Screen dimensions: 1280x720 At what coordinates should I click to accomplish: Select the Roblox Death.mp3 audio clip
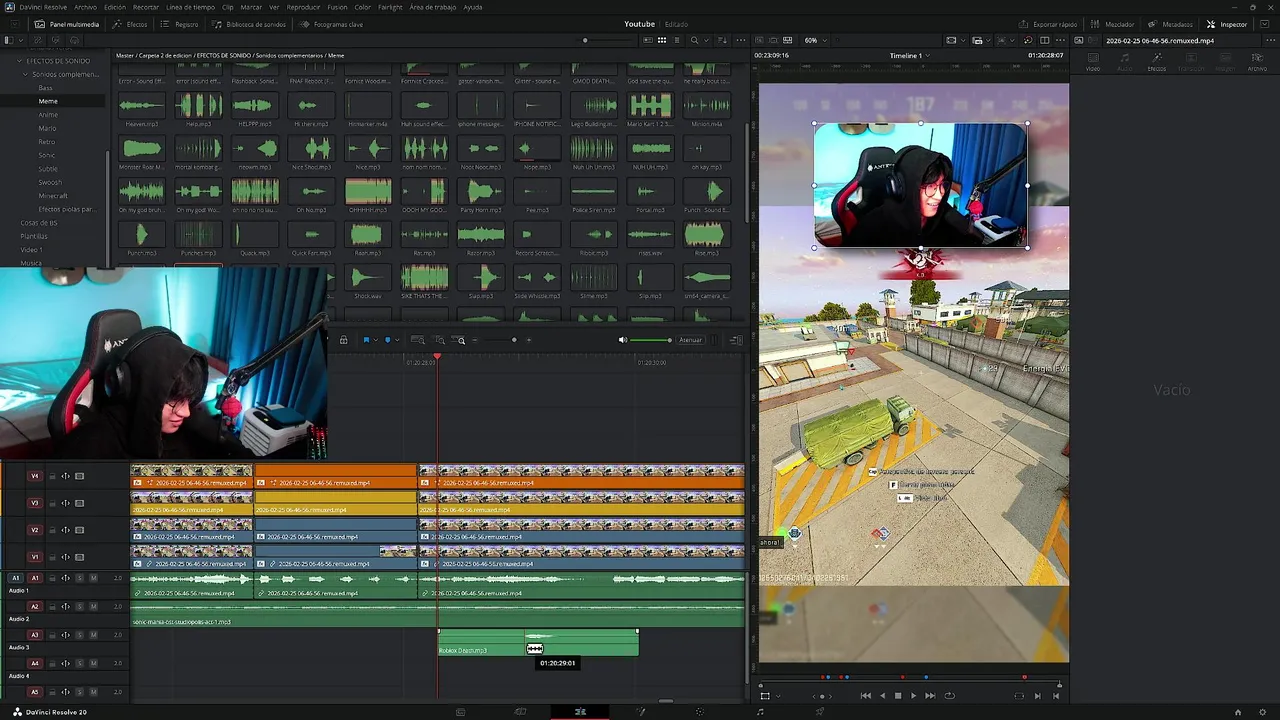click(x=538, y=643)
